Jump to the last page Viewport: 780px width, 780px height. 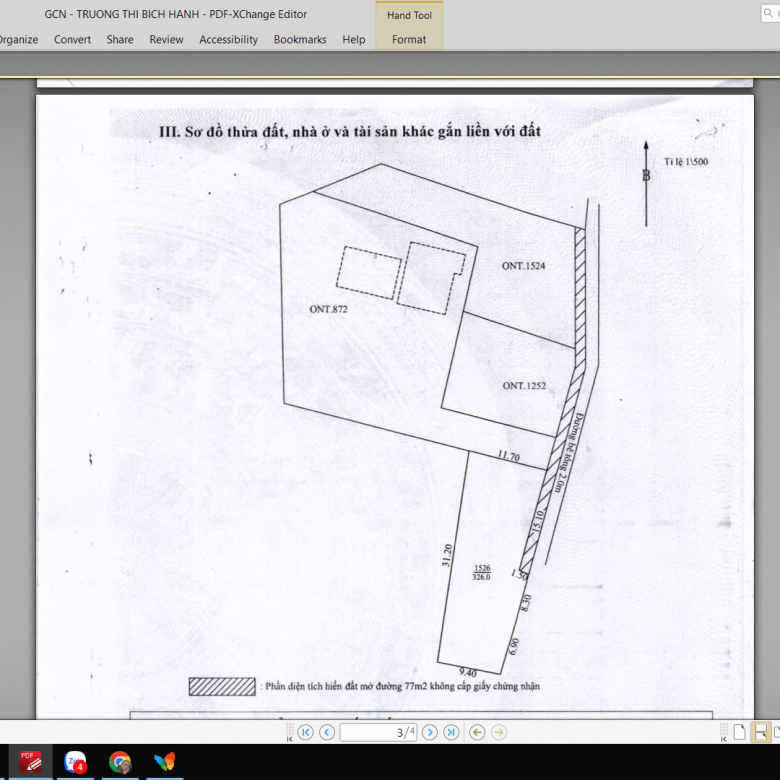pos(451,732)
